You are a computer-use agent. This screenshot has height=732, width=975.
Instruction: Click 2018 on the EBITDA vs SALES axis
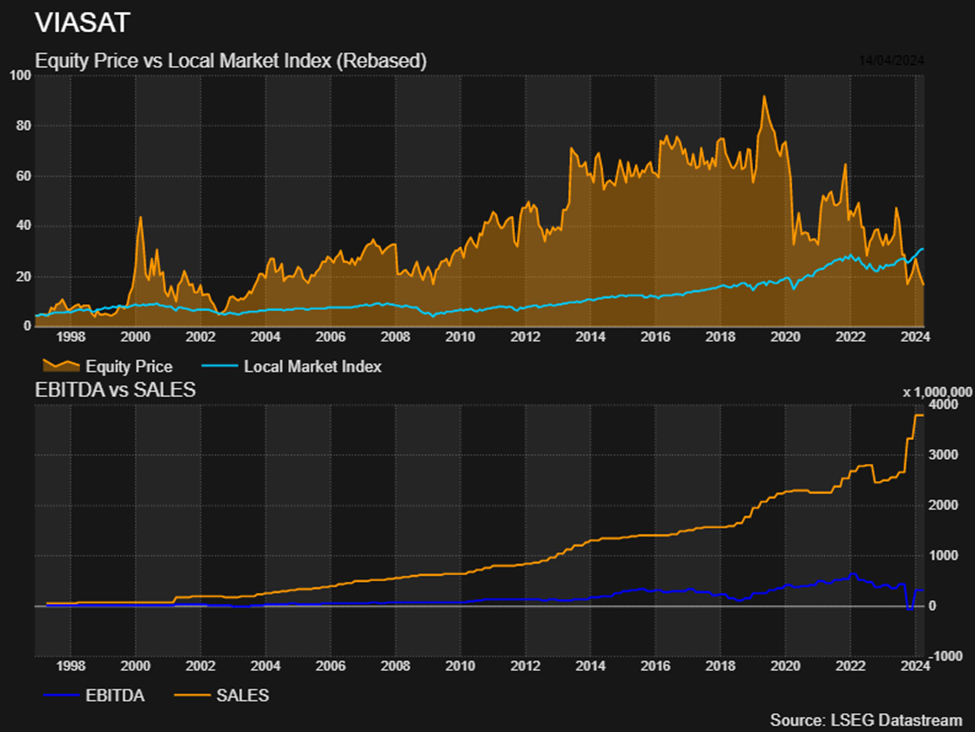pyautogui.click(x=720, y=666)
